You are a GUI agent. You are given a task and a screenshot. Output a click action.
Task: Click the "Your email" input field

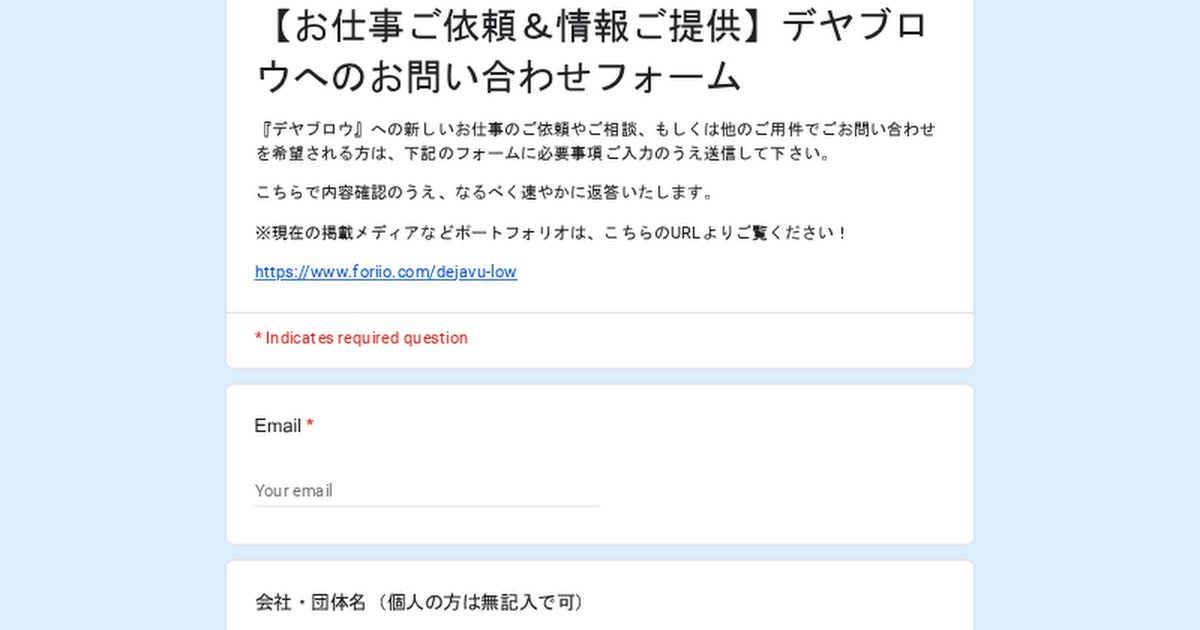coord(426,491)
